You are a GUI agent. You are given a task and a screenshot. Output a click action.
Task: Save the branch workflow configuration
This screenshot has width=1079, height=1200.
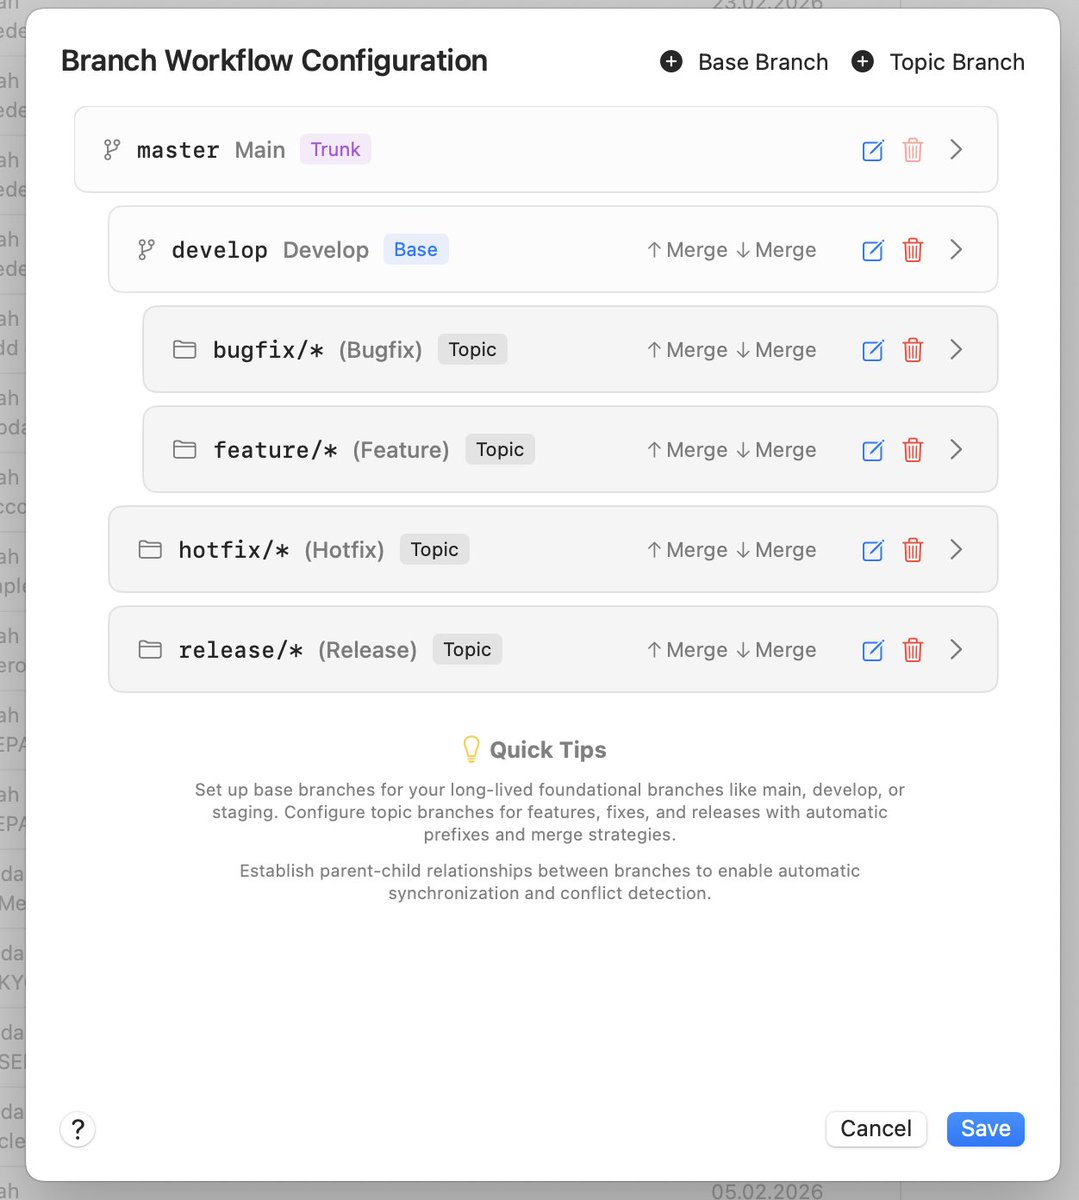point(986,1129)
